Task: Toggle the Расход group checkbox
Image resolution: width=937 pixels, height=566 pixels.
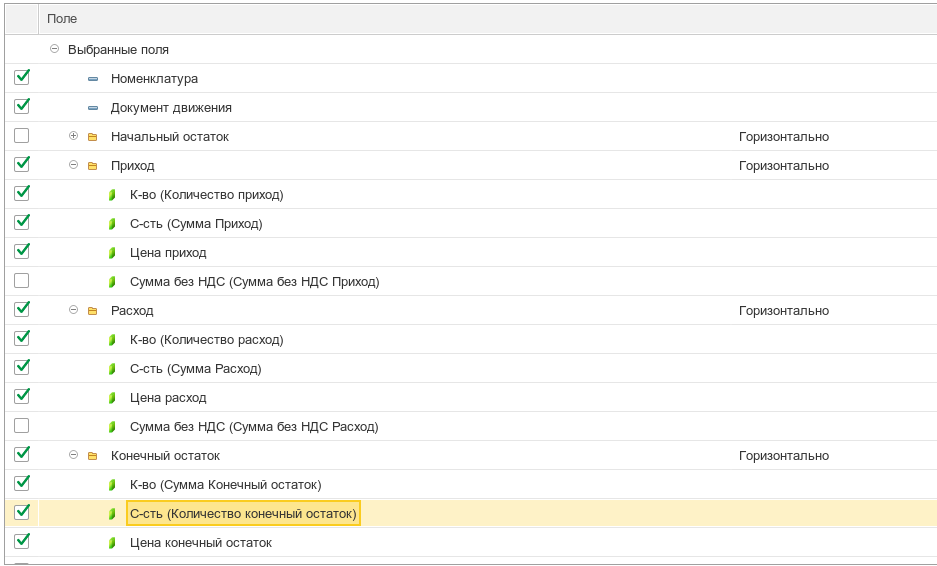Action: click(x=22, y=310)
